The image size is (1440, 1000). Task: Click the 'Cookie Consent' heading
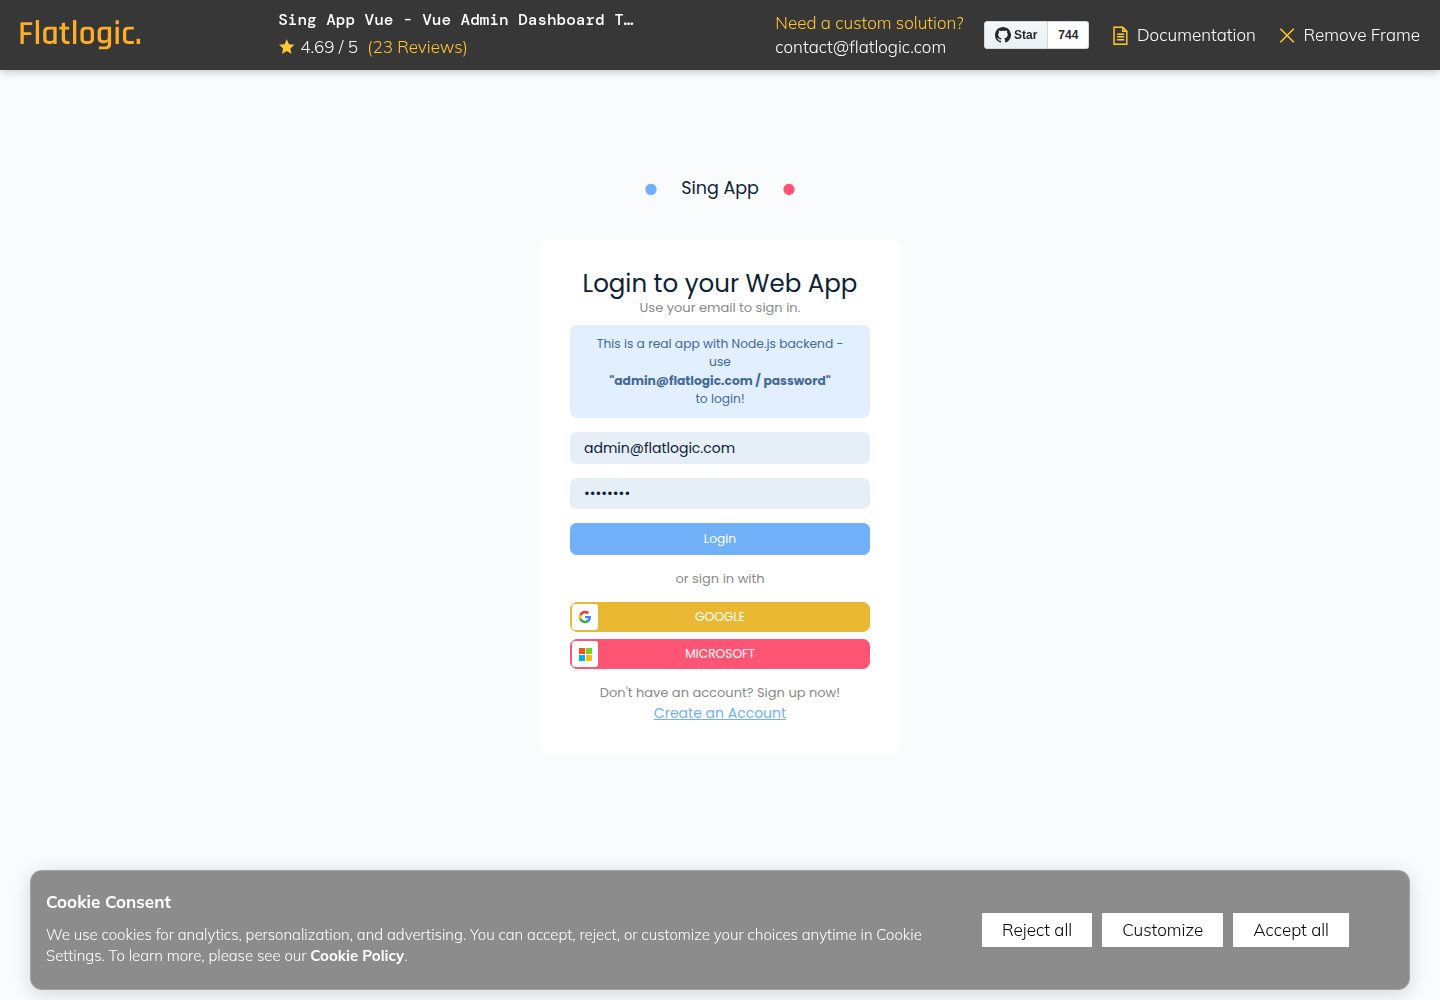[108, 902]
